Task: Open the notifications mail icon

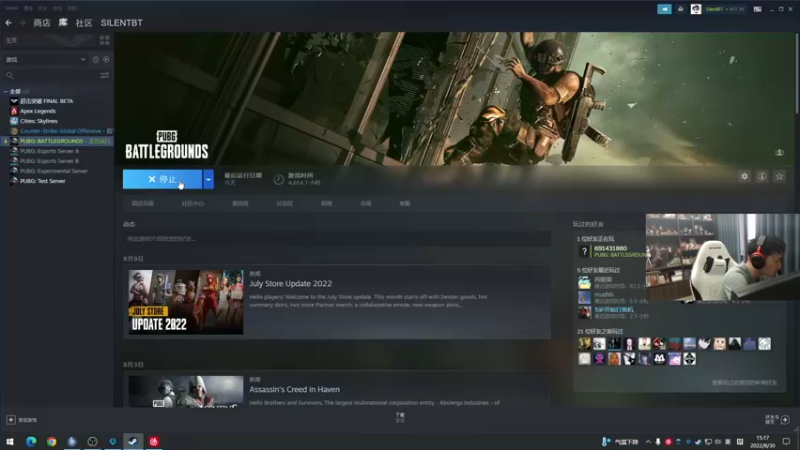Action: pyautogui.click(x=681, y=9)
